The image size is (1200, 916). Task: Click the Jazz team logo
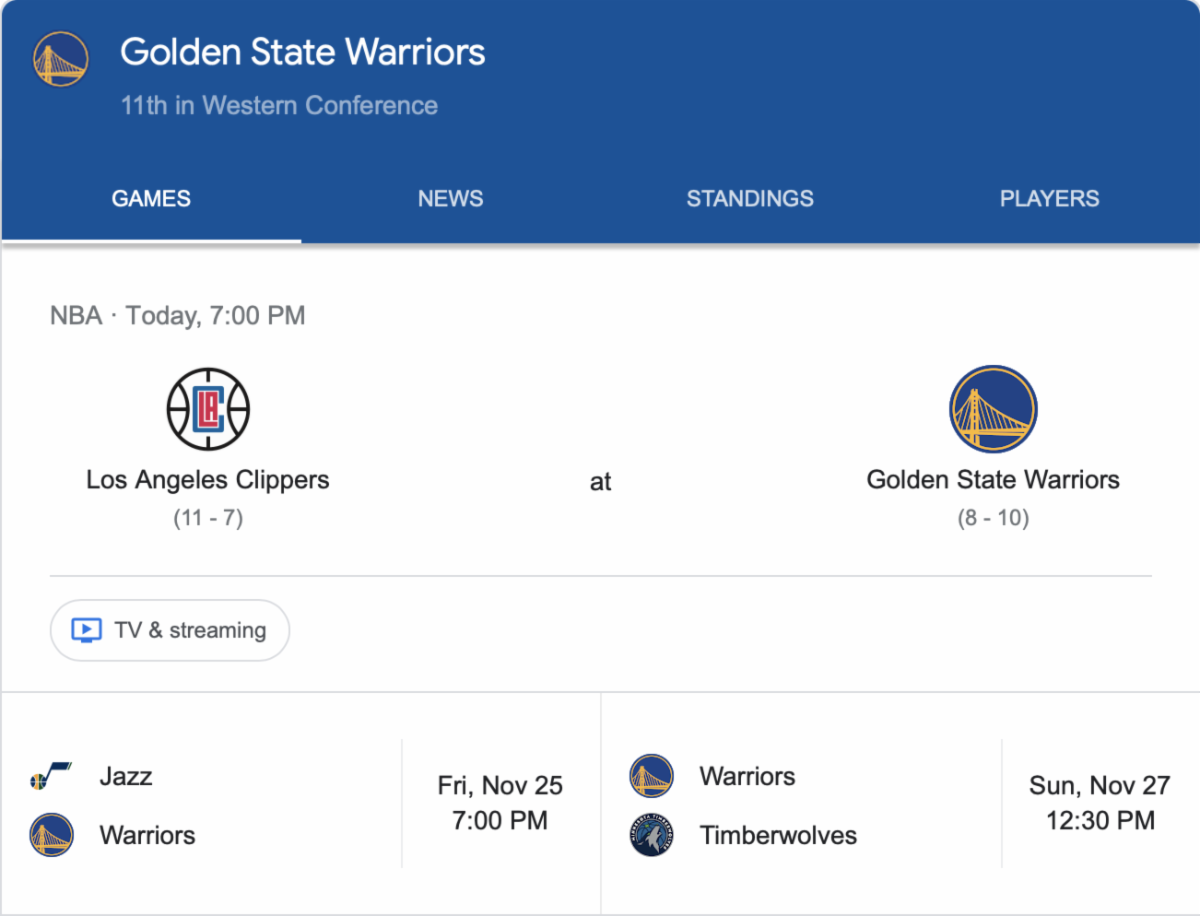click(x=51, y=776)
